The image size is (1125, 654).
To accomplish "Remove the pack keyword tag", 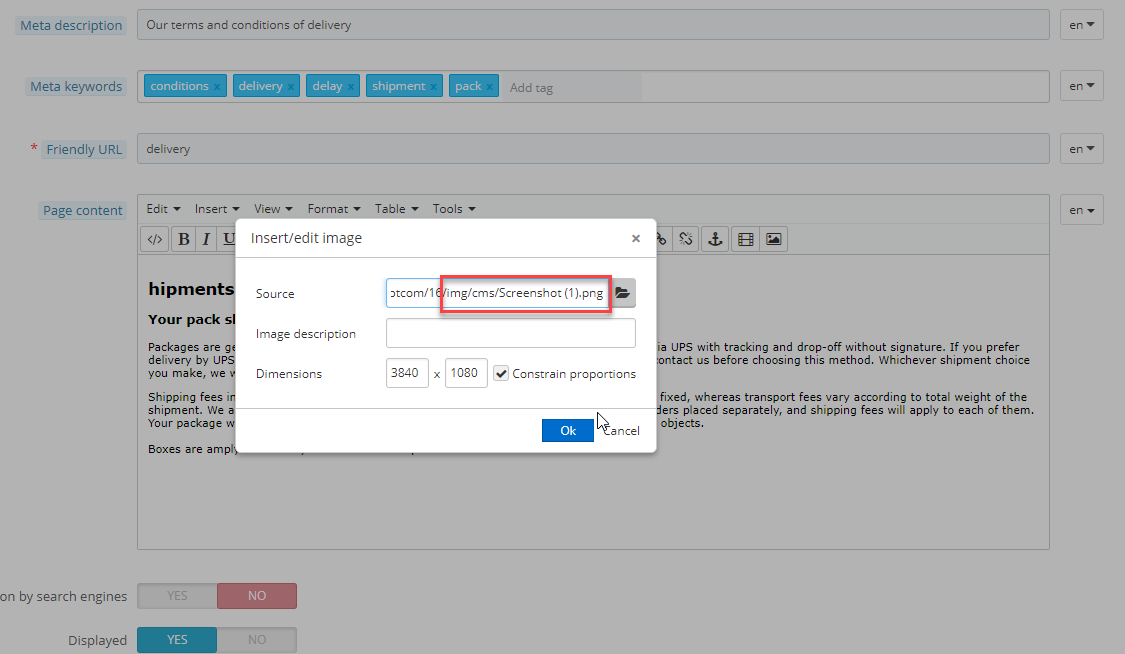I will [489, 87].
